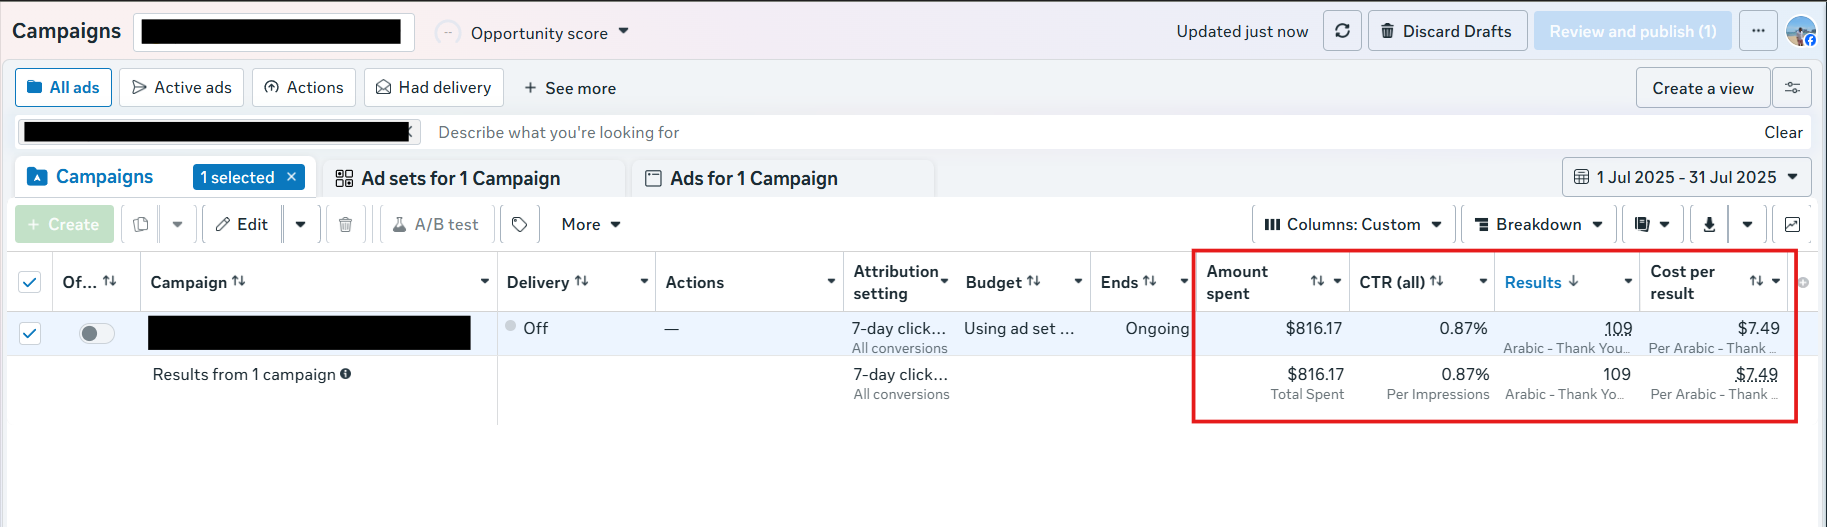Click the duplicate icon next to Create
Screen dimensions: 1827x527
(x=141, y=224)
